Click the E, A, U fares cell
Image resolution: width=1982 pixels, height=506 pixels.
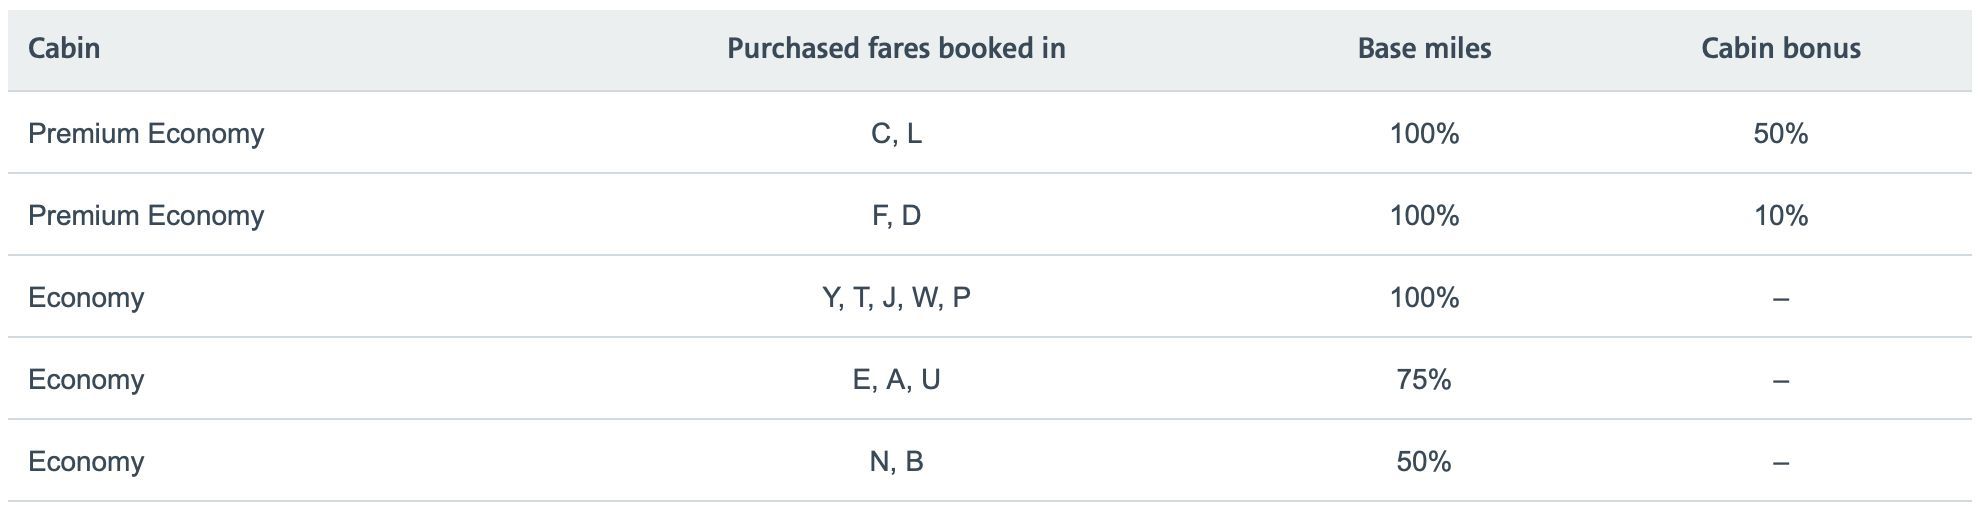(896, 380)
